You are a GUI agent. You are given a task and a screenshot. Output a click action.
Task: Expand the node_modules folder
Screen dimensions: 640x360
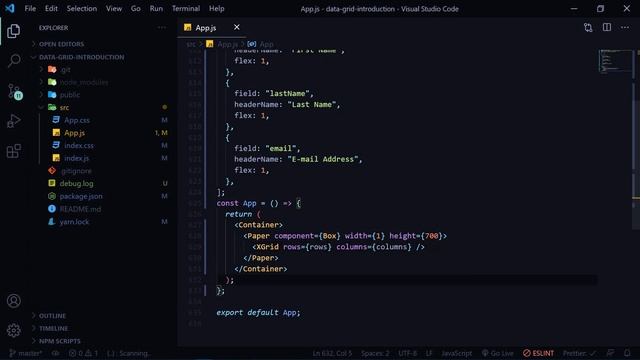[x=84, y=82]
